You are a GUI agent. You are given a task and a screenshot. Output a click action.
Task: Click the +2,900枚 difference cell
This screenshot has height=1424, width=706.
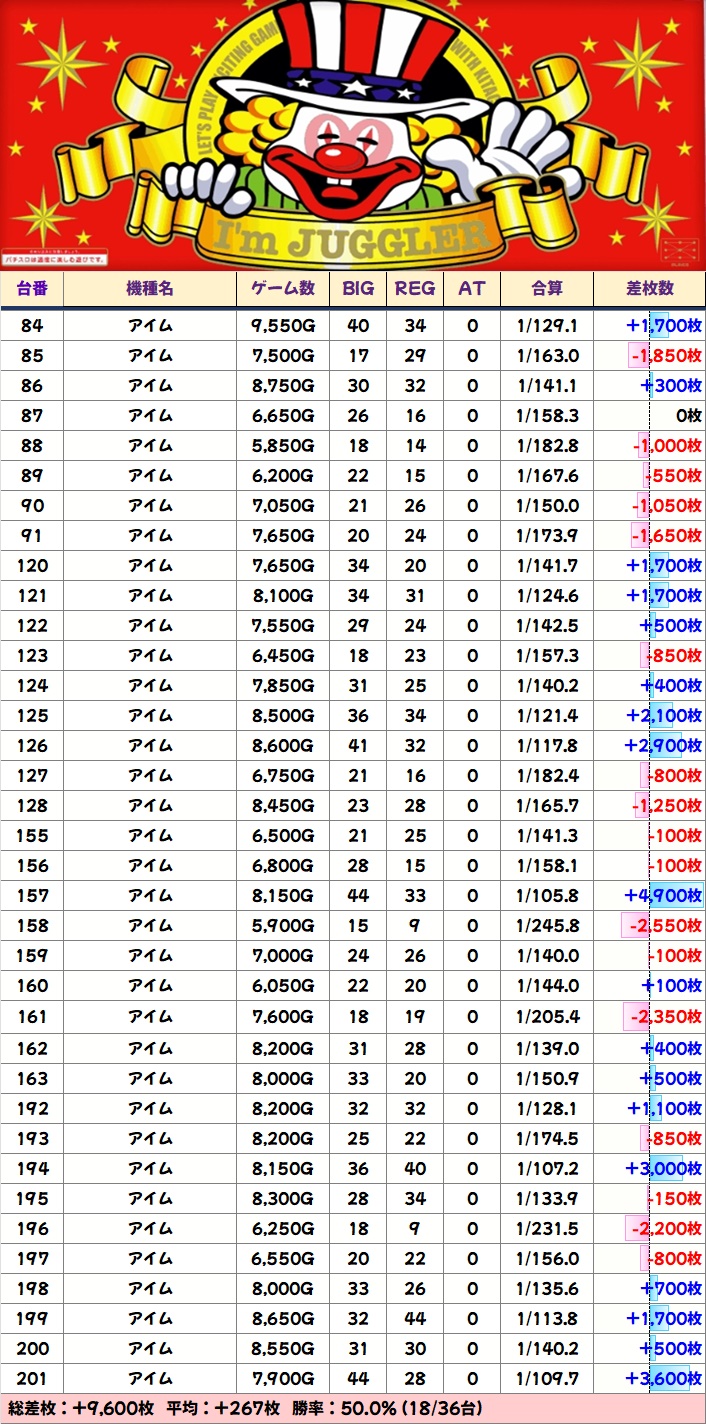(x=650, y=746)
